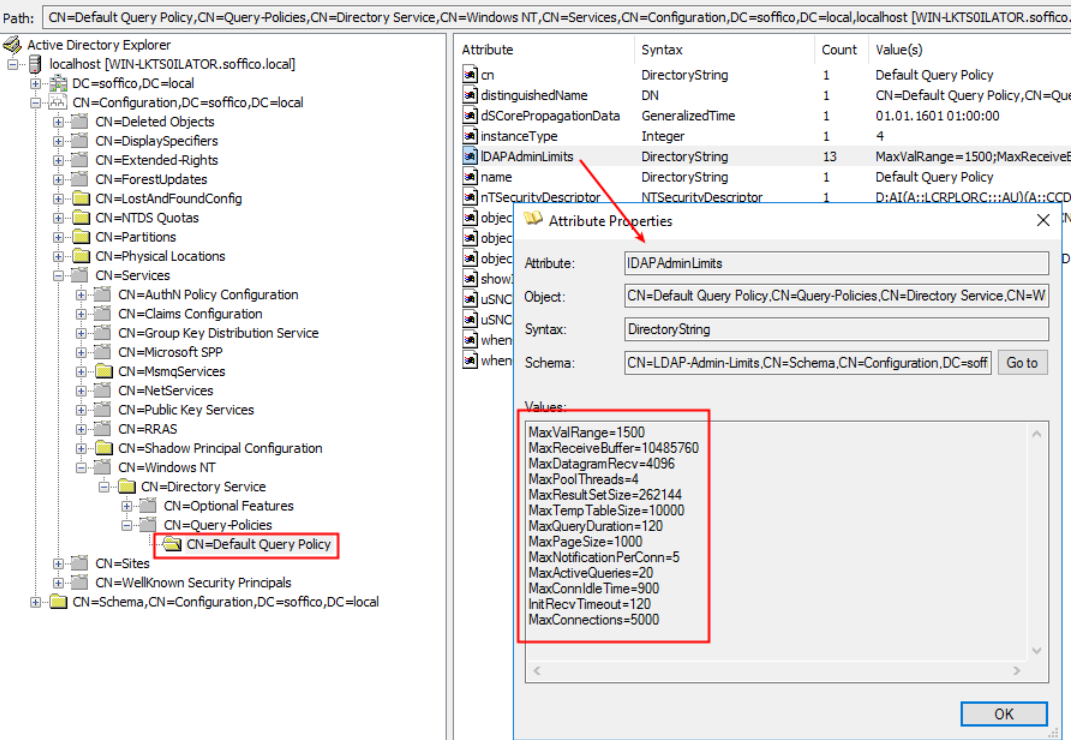The width and height of the screenshot is (1074, 740).
Task: Select CN=ForestUpdates in the tree
Action: [151, 180]
